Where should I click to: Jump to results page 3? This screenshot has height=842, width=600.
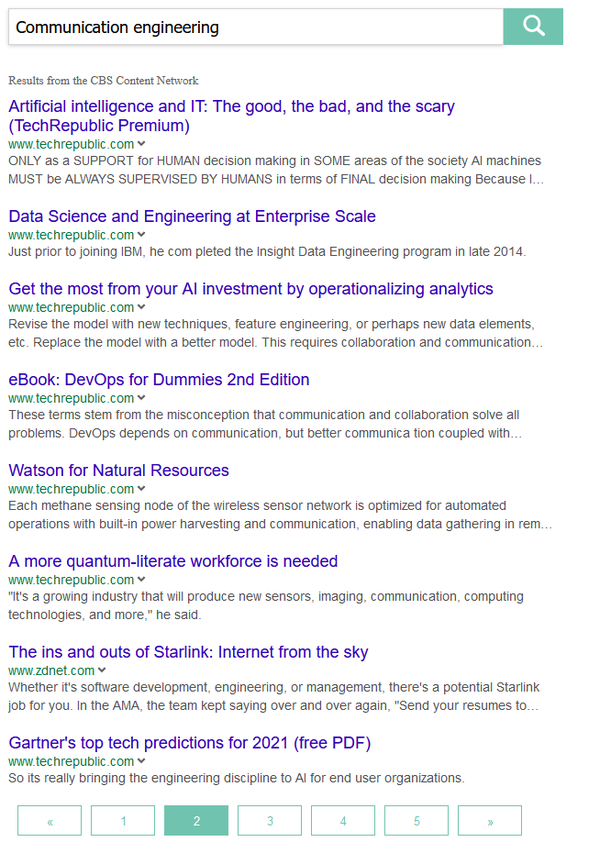coord(270,821)
